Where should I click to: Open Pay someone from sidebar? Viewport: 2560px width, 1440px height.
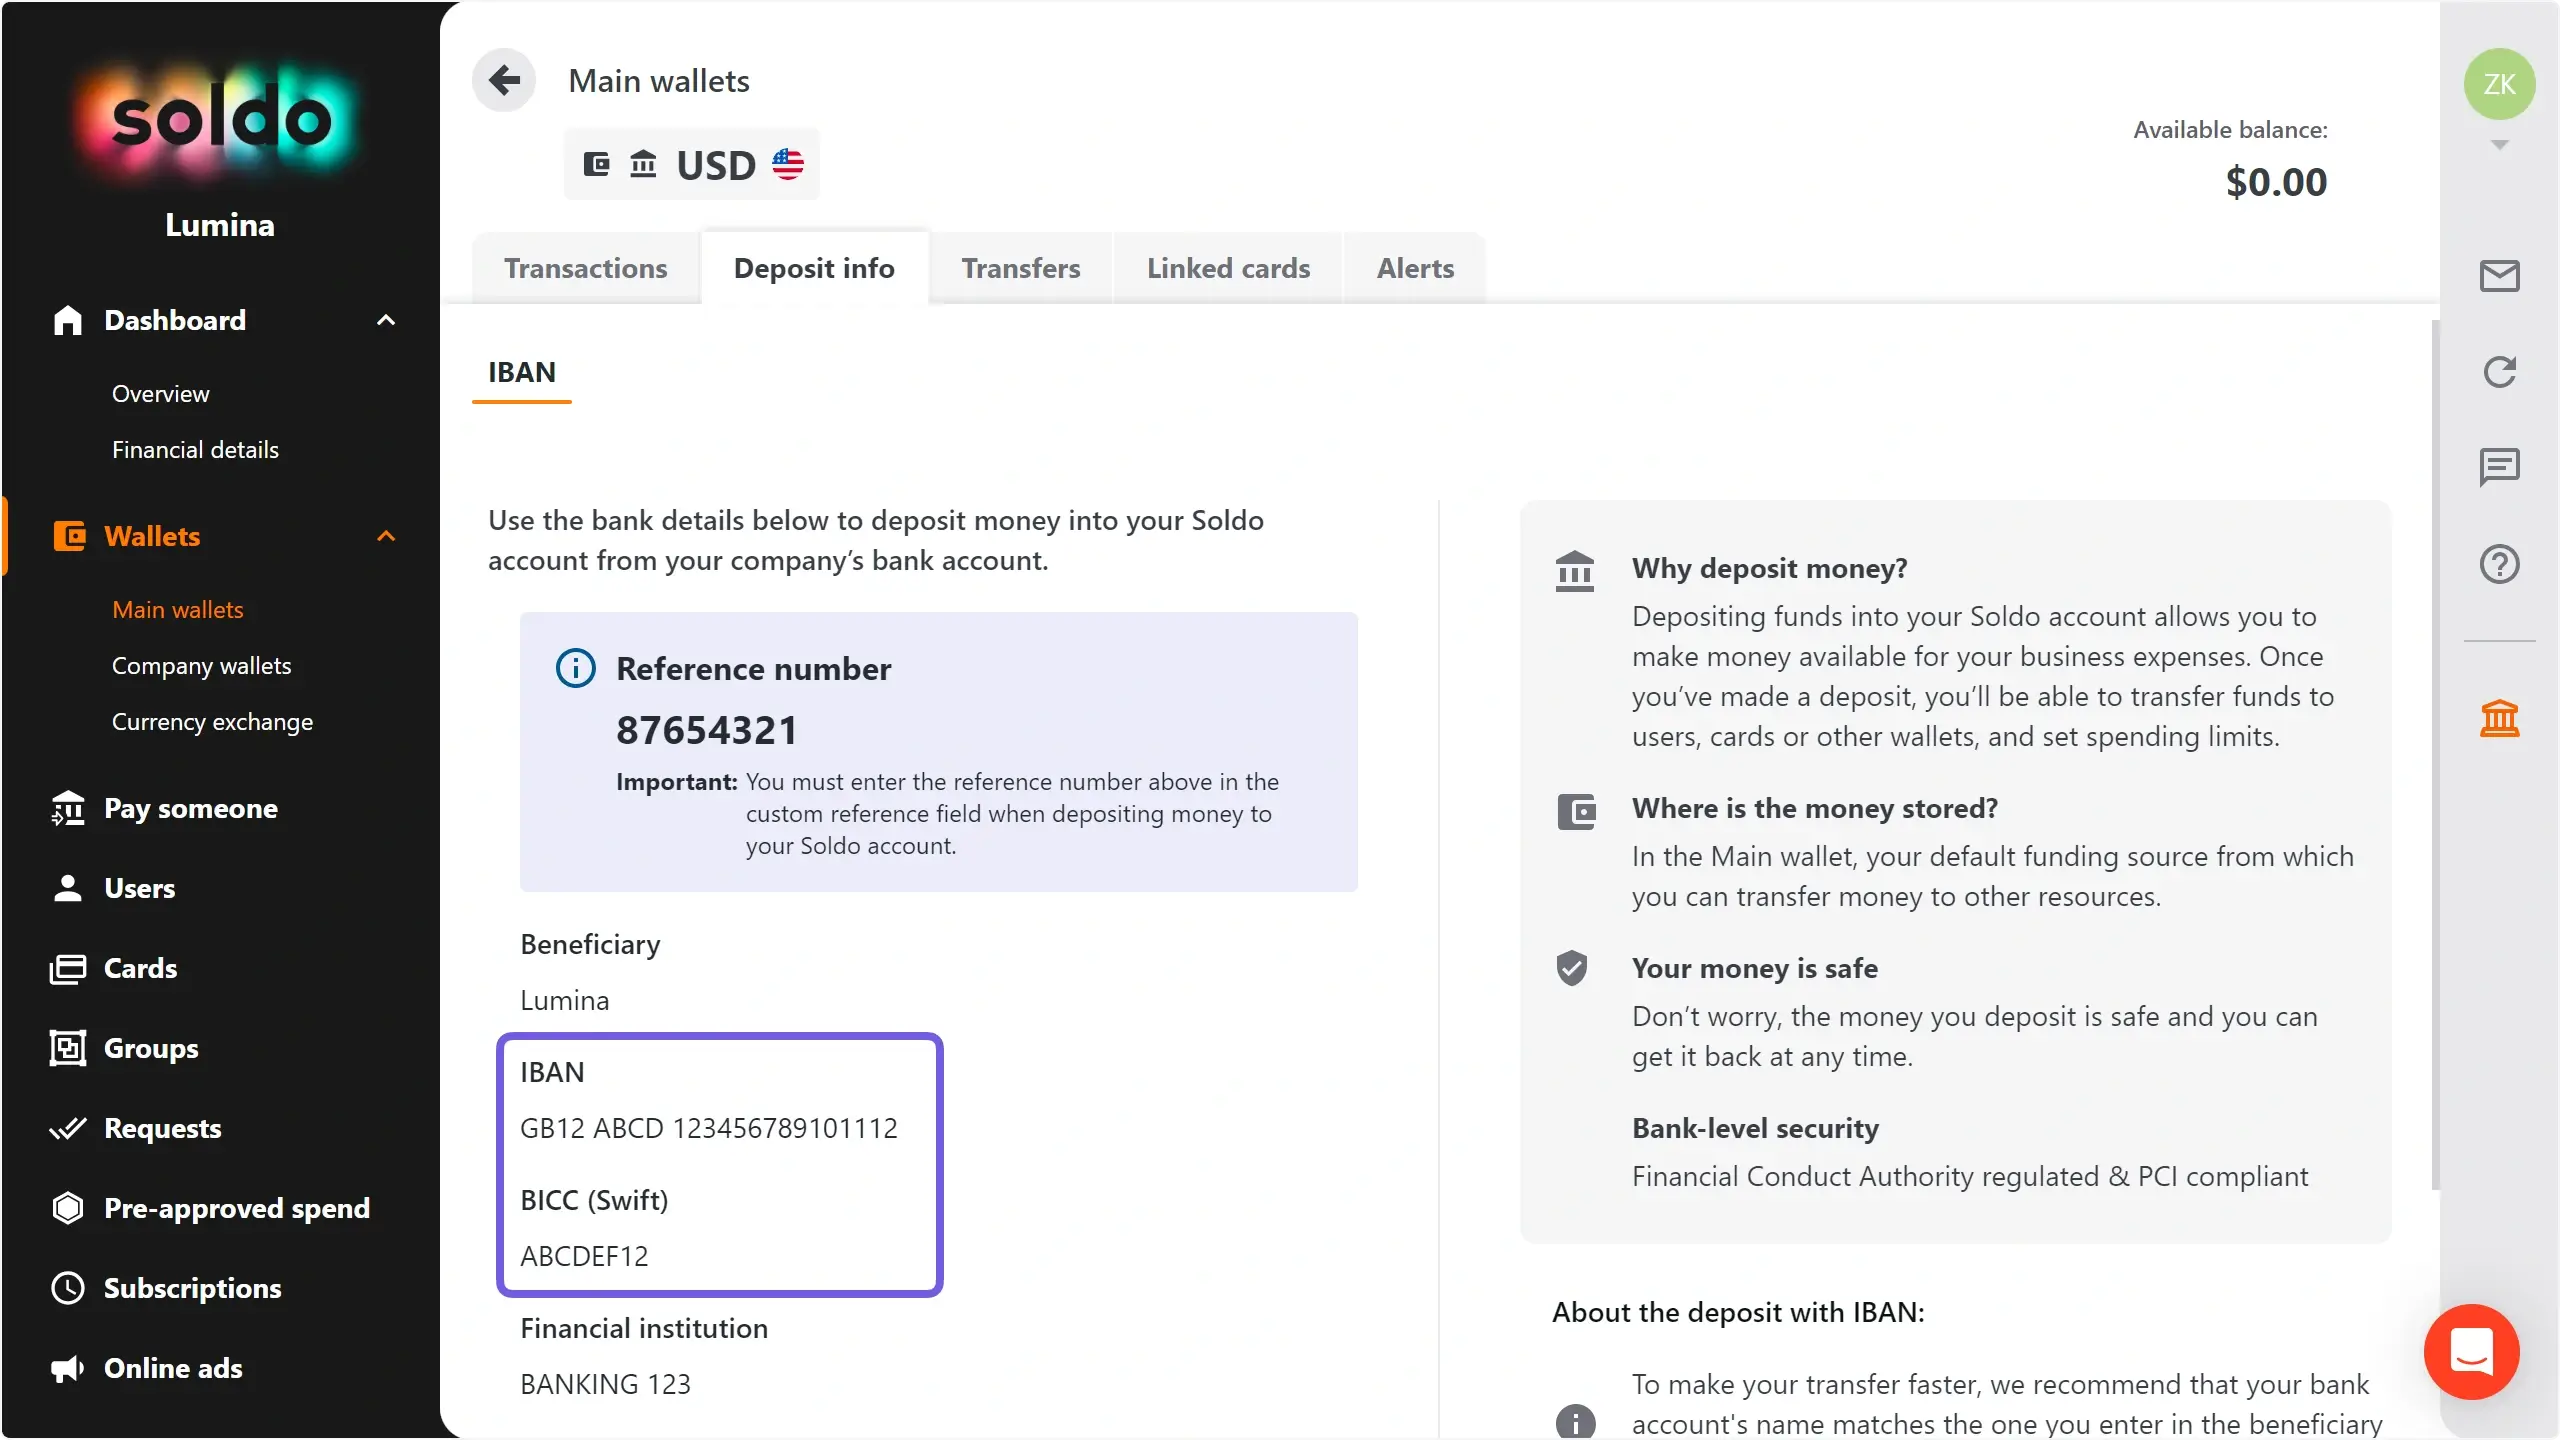point(190,808)
